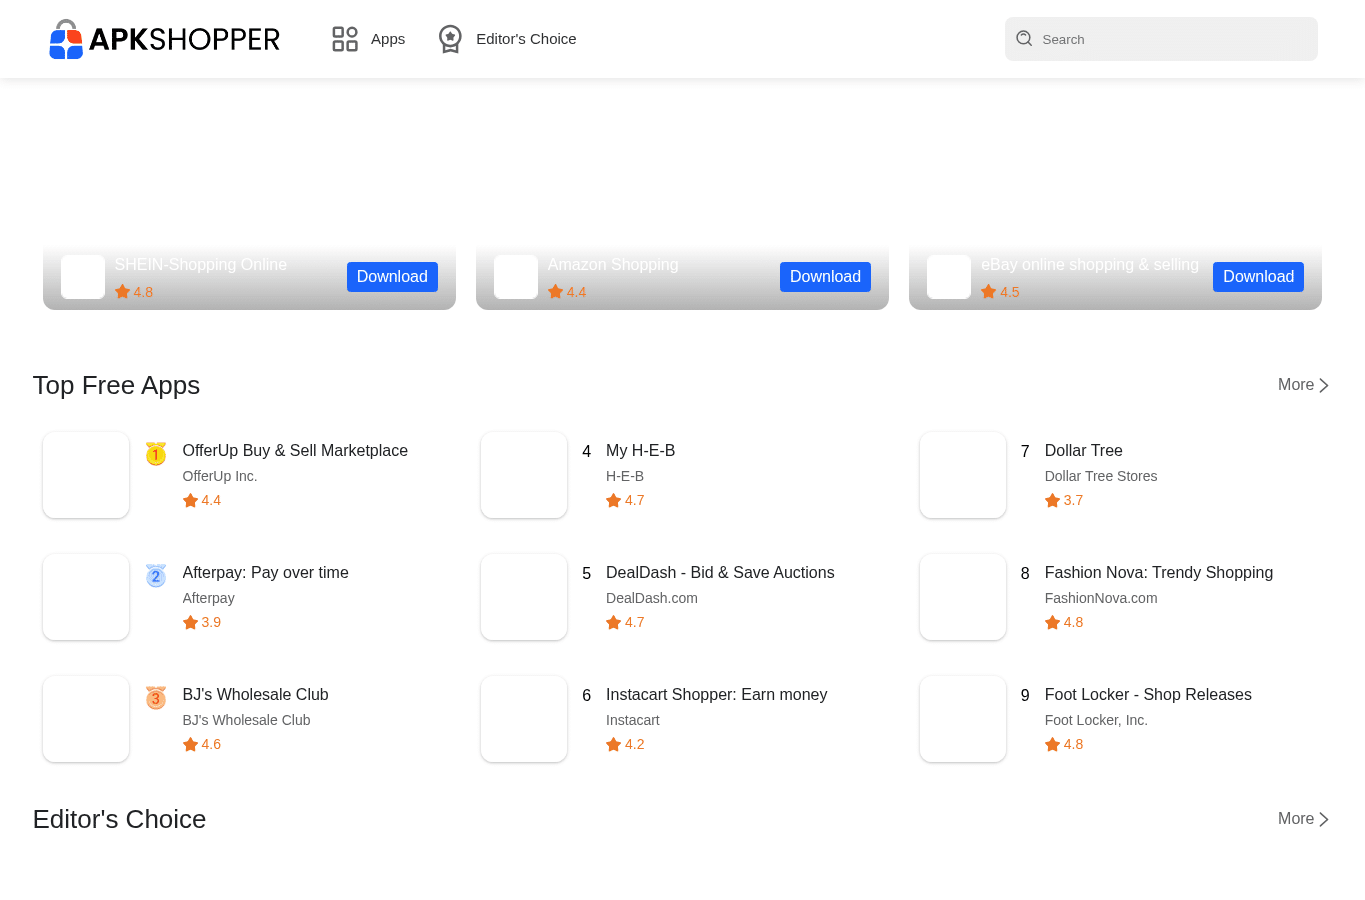Open OfferUp Buy & Sell Marketplace
Screen dimensions: 1365x900
point(295,451)
